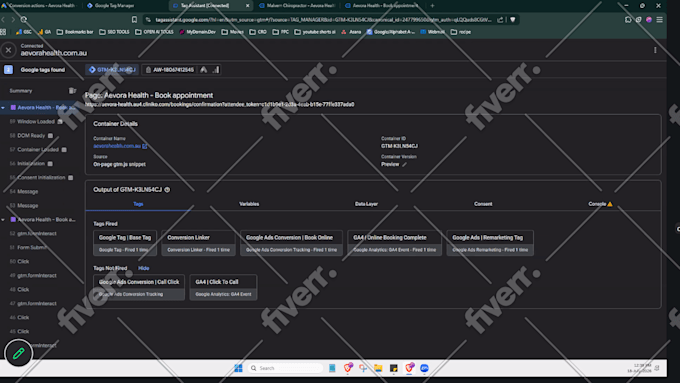
Task: Switch to the Data Layer tab
Action: 366,204
